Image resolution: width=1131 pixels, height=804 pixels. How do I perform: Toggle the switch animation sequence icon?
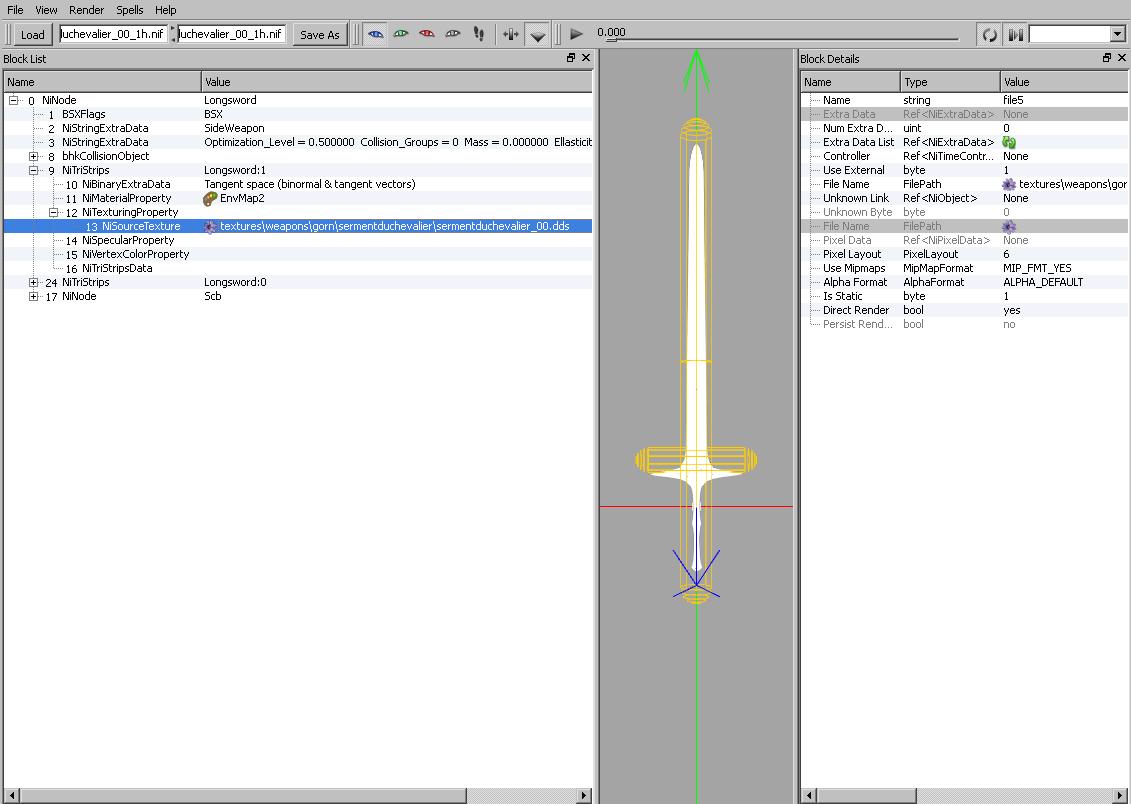pos(1016,35)
